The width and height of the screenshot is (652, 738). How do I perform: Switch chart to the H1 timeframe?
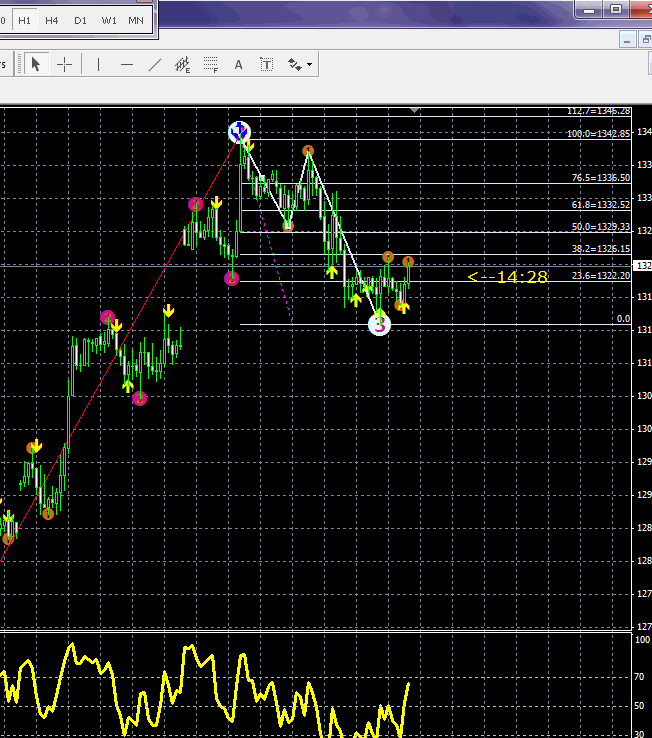coord(24,21)
